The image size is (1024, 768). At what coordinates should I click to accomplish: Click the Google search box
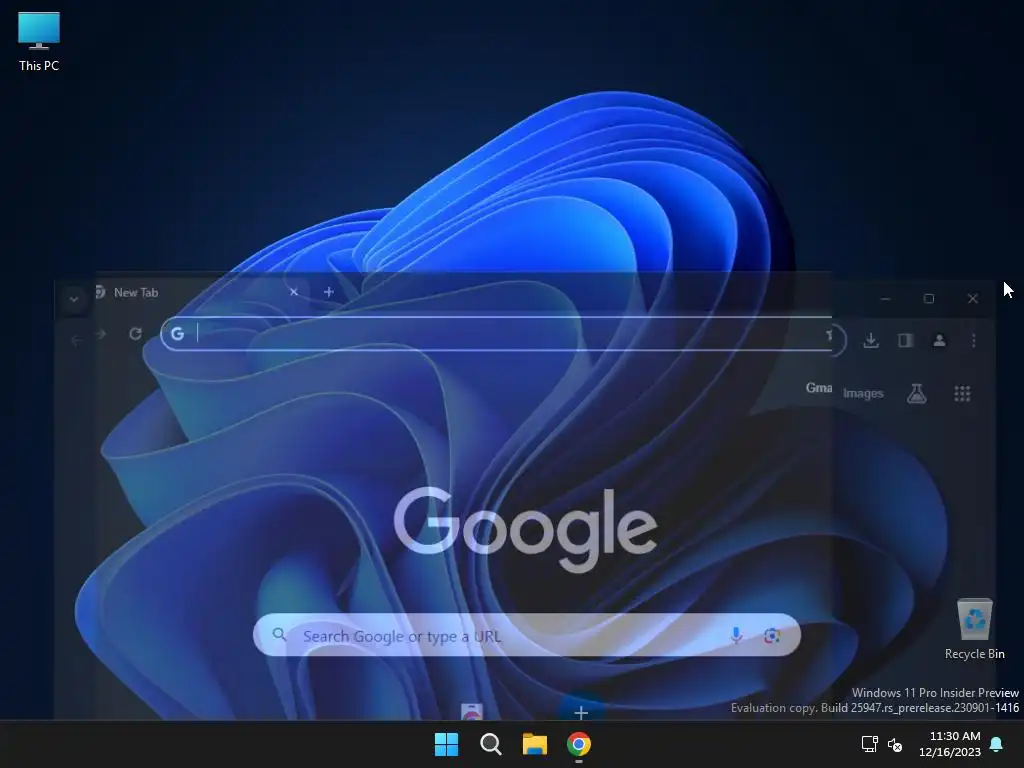[526, 635]
